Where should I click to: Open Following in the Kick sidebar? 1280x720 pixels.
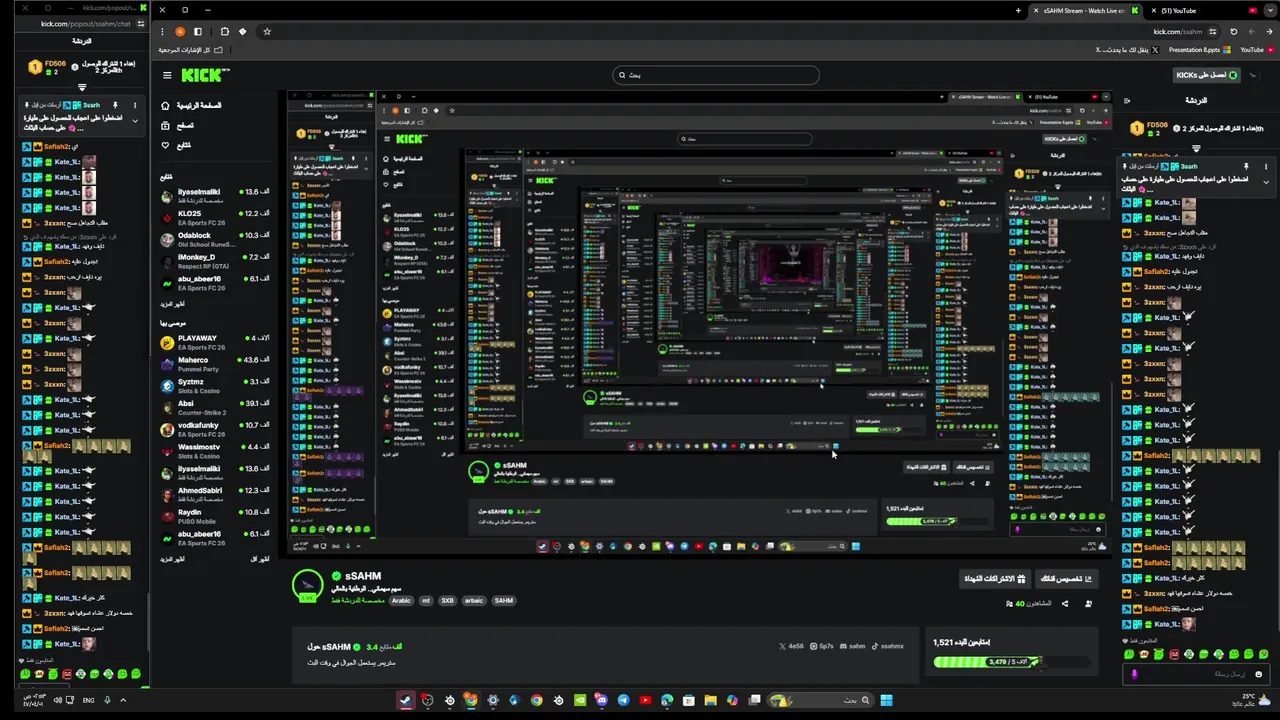[177, 145]
